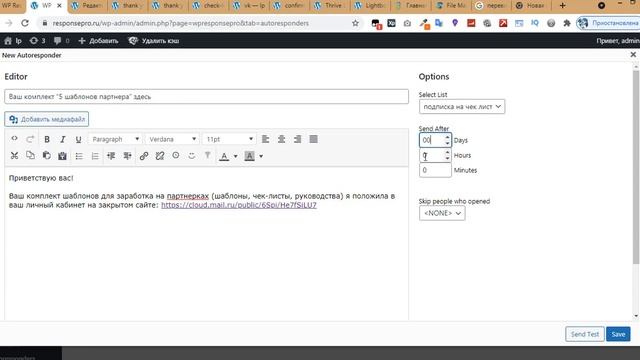Insert a numbered list
Screen dimensions: 640x360
[x=95, y=156]
